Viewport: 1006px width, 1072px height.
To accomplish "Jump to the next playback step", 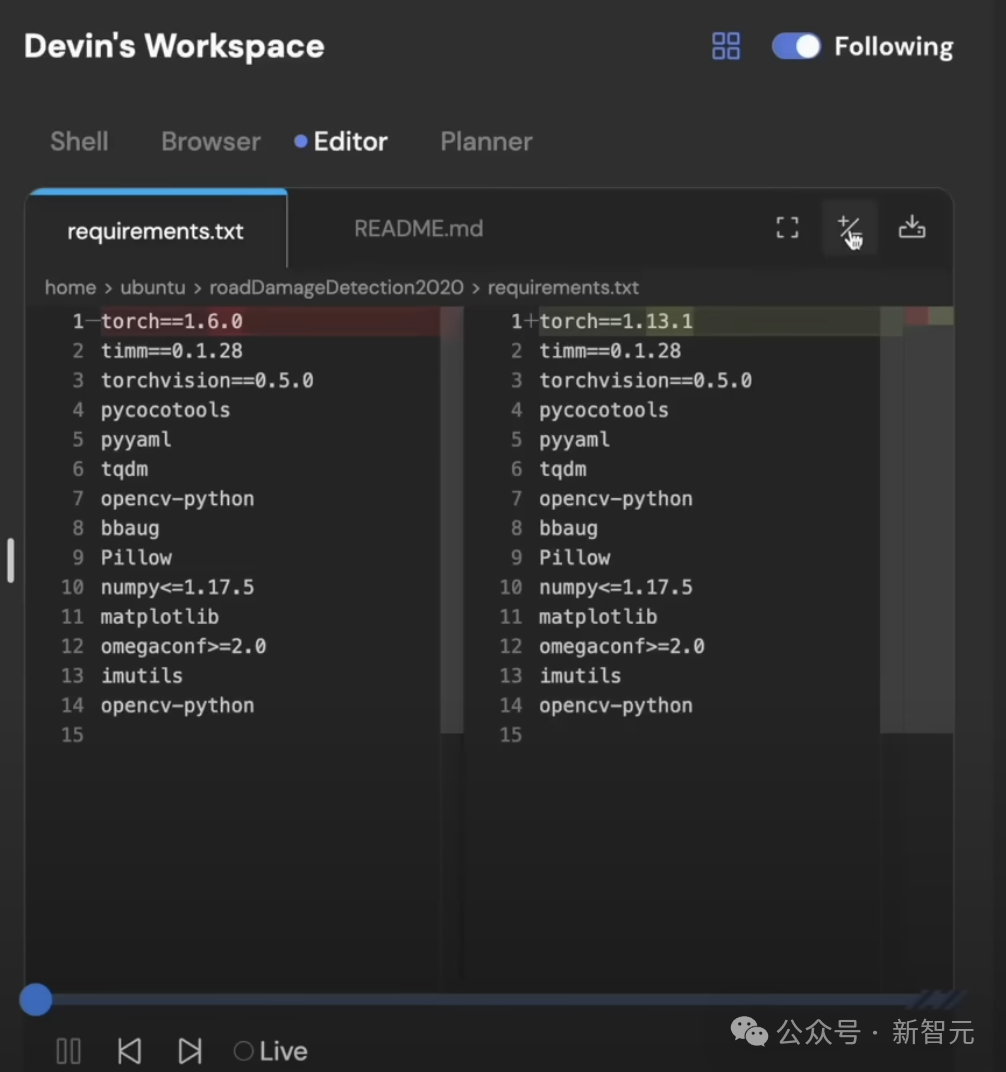I will [190, 1050].
